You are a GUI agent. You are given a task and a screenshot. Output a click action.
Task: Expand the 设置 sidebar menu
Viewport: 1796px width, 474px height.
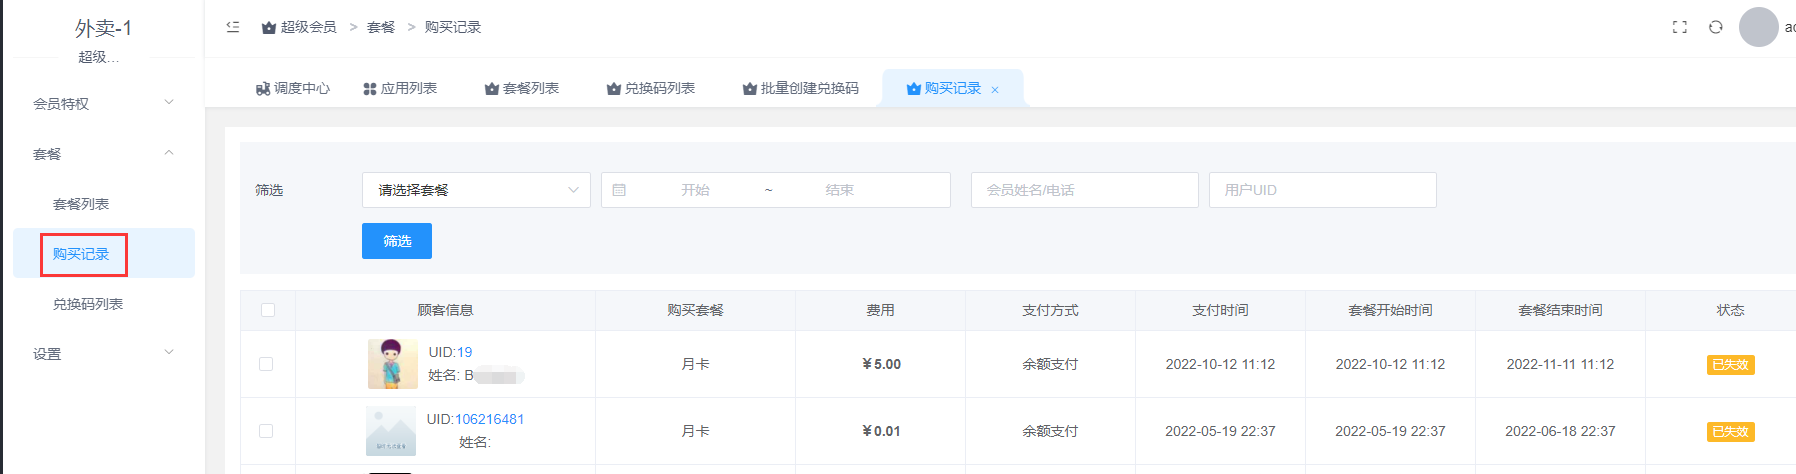[103, 353]
